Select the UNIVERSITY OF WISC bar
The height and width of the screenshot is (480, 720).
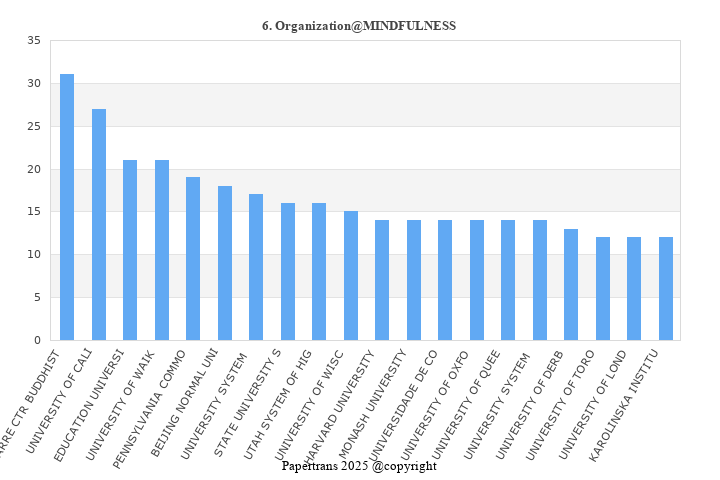click(x=351, y=276)
